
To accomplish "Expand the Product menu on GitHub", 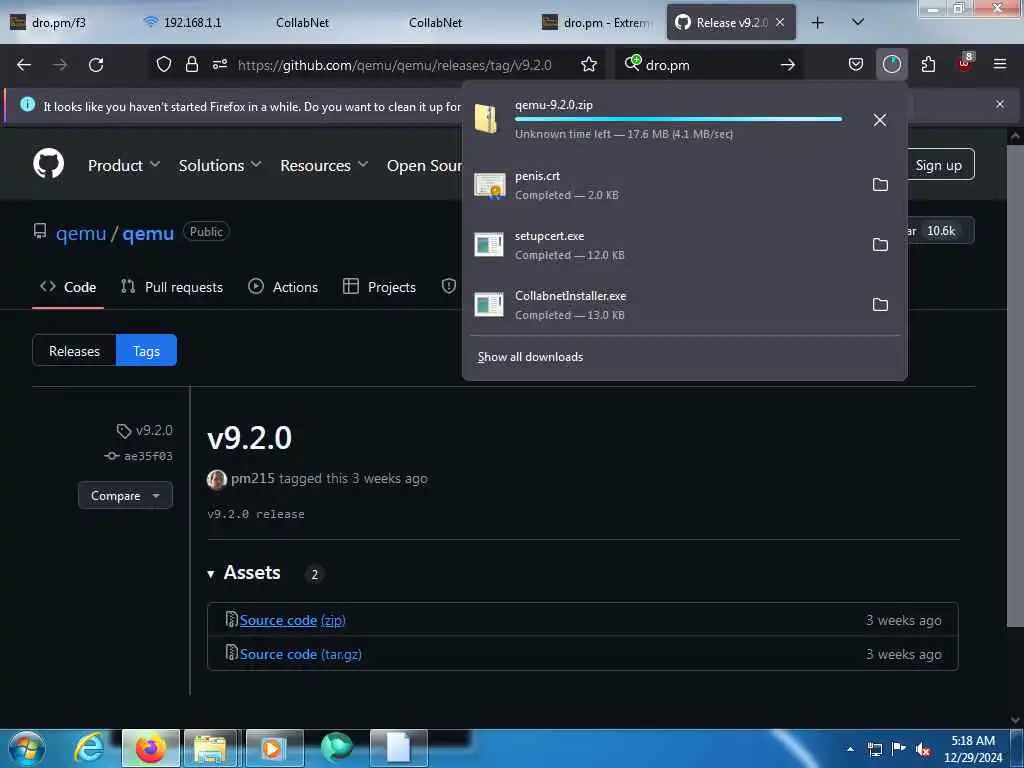I will (x=123, y=165).
